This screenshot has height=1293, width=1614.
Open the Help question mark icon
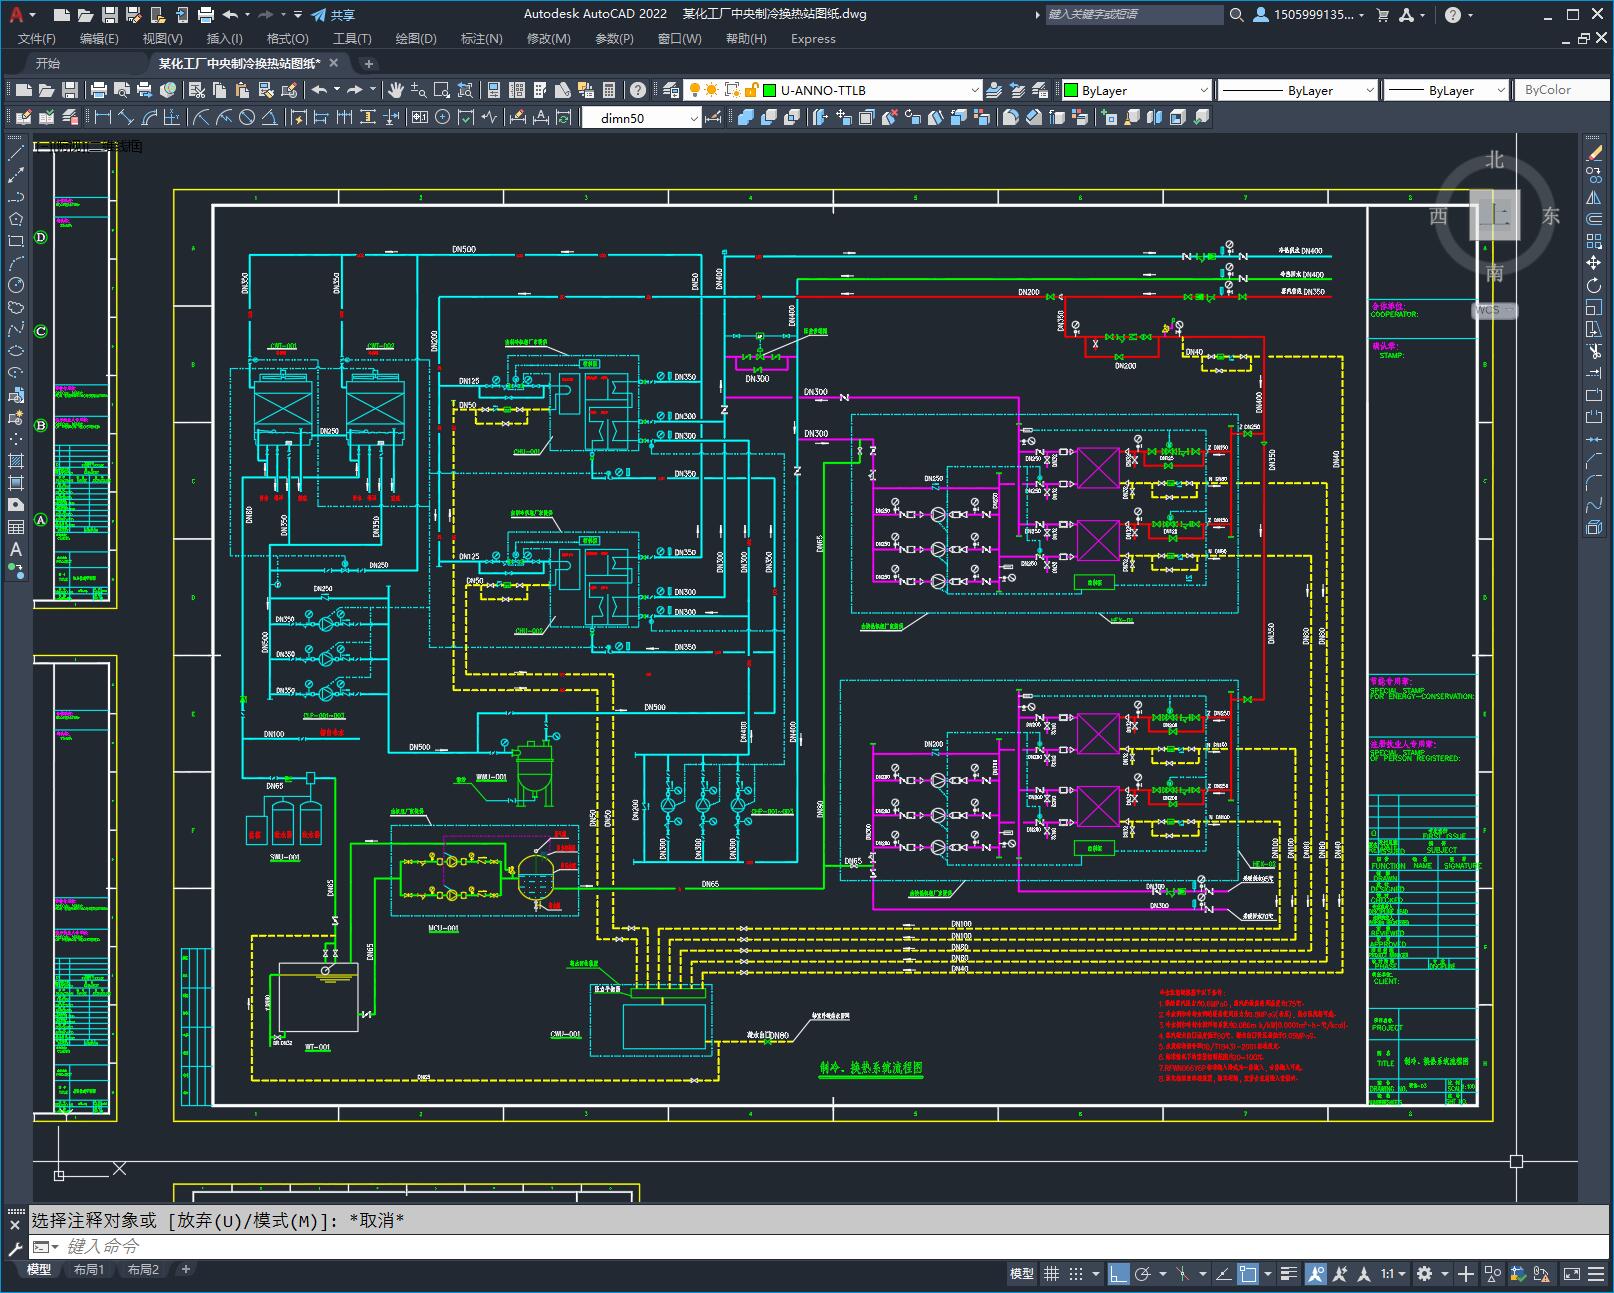[638, 90]
